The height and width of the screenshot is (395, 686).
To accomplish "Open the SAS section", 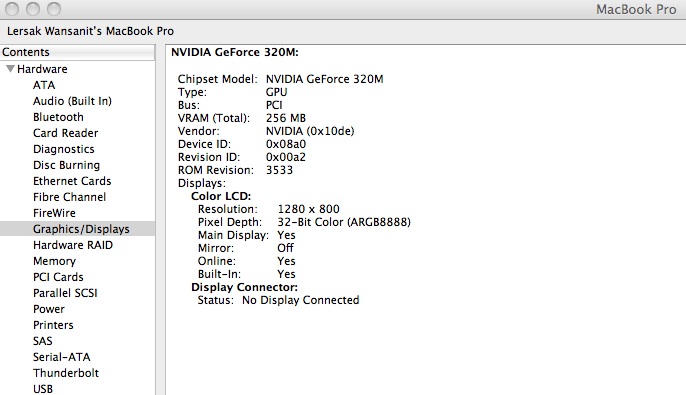I will (x=42, y=341).
